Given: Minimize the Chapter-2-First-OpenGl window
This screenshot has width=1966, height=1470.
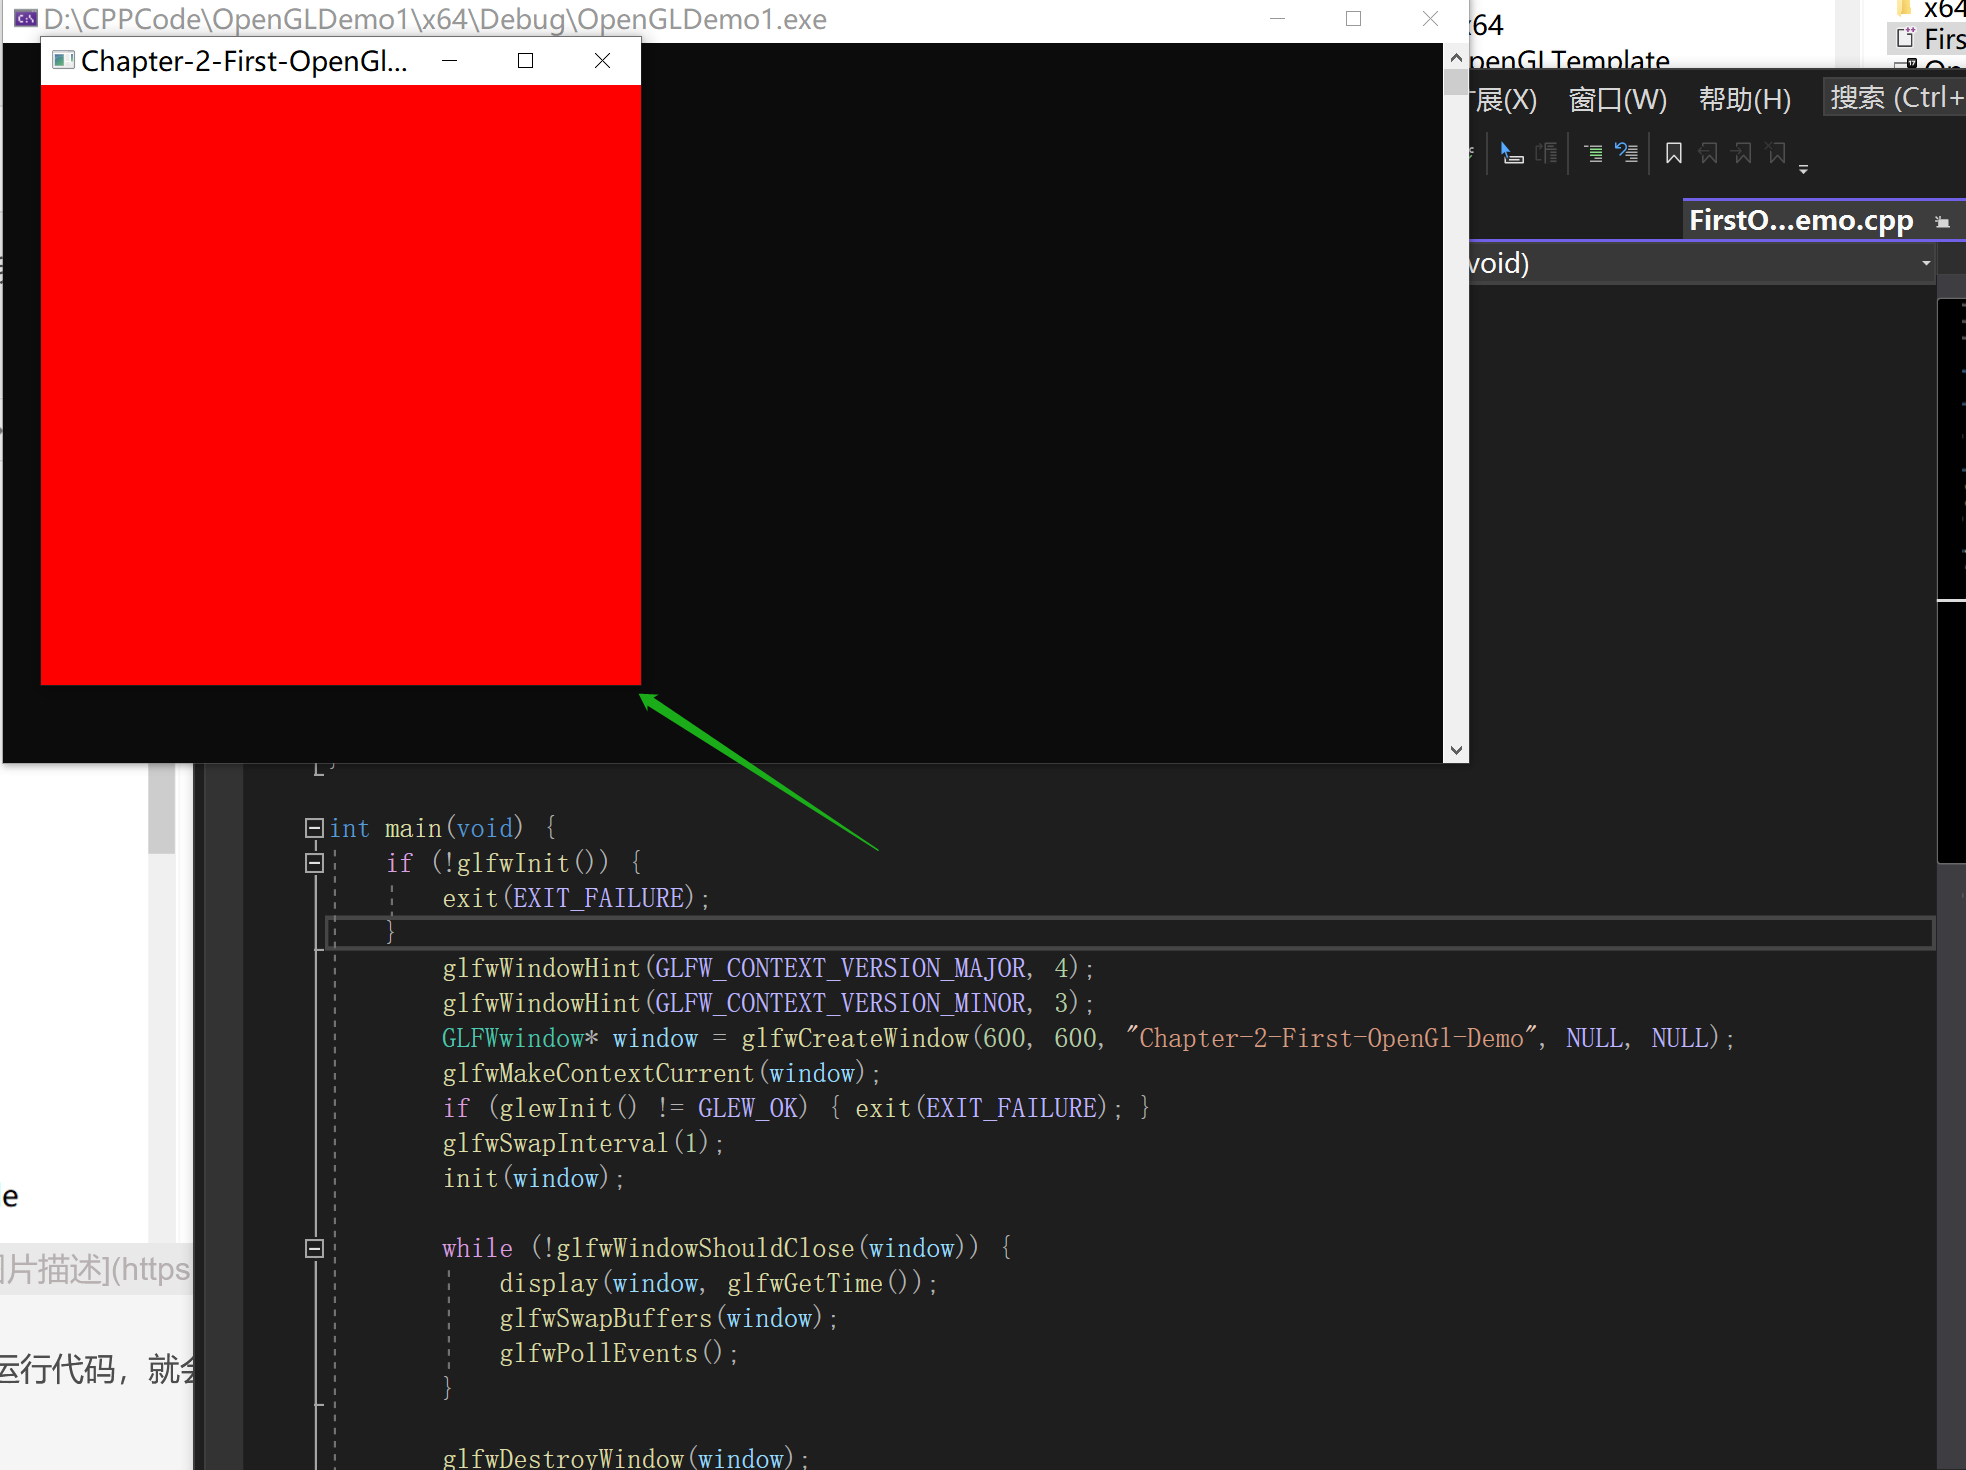Looking at the screenshot, I should click(x=450, y=61).
